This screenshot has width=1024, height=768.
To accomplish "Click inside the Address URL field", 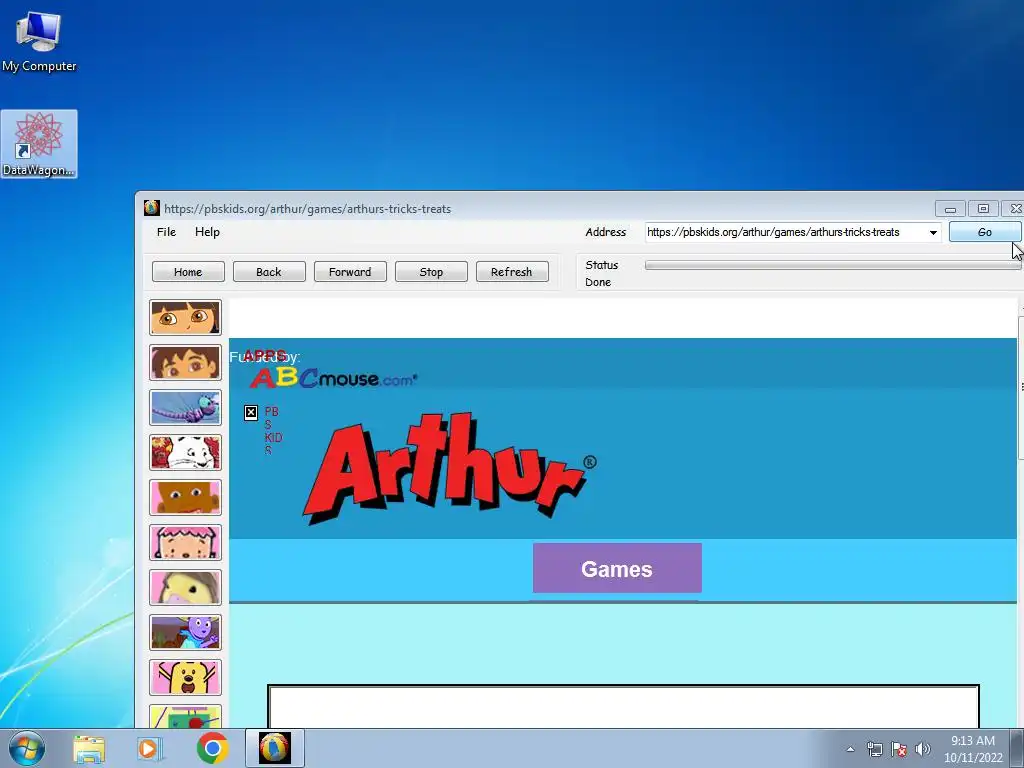I will point(786,232).
